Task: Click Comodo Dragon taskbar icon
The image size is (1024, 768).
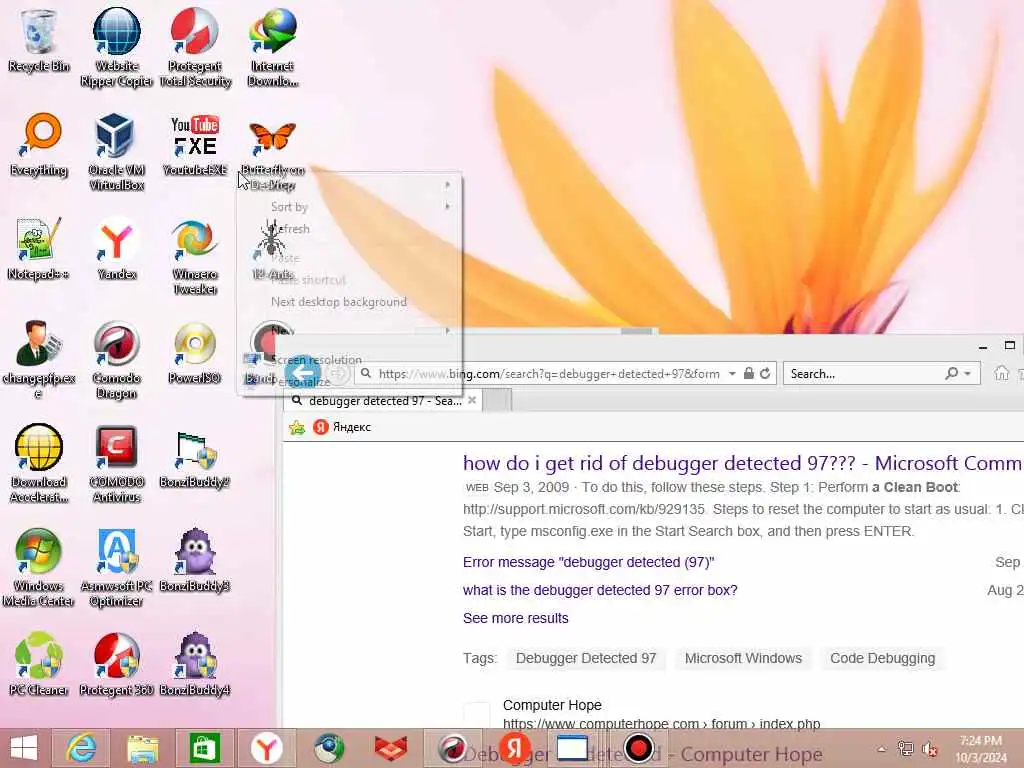Action: tap(451, 748)
